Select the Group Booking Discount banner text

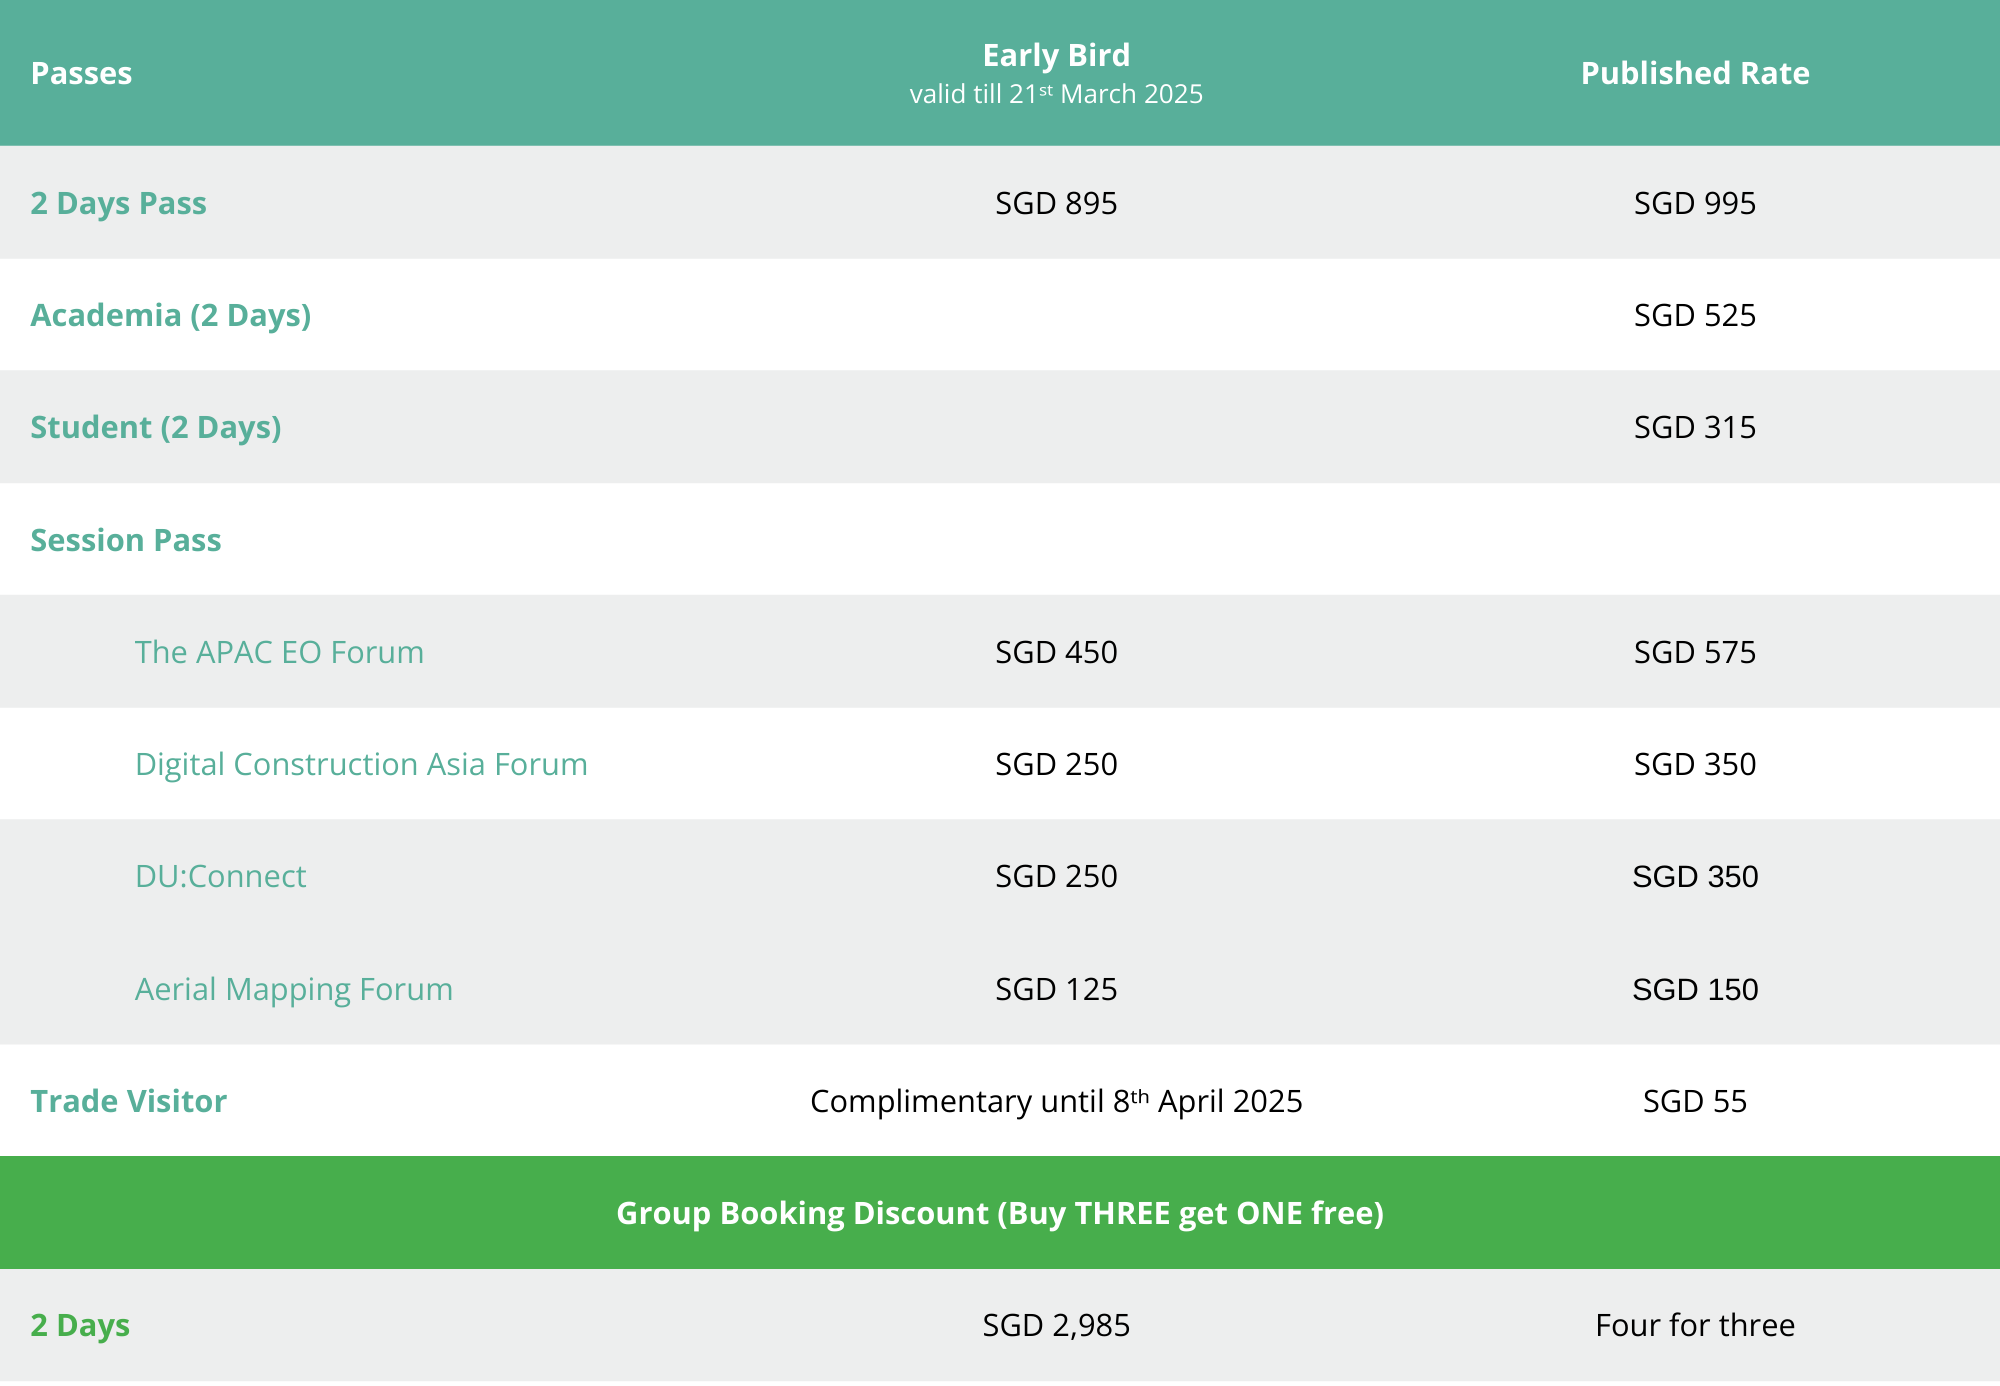tap(1000, 1213)
